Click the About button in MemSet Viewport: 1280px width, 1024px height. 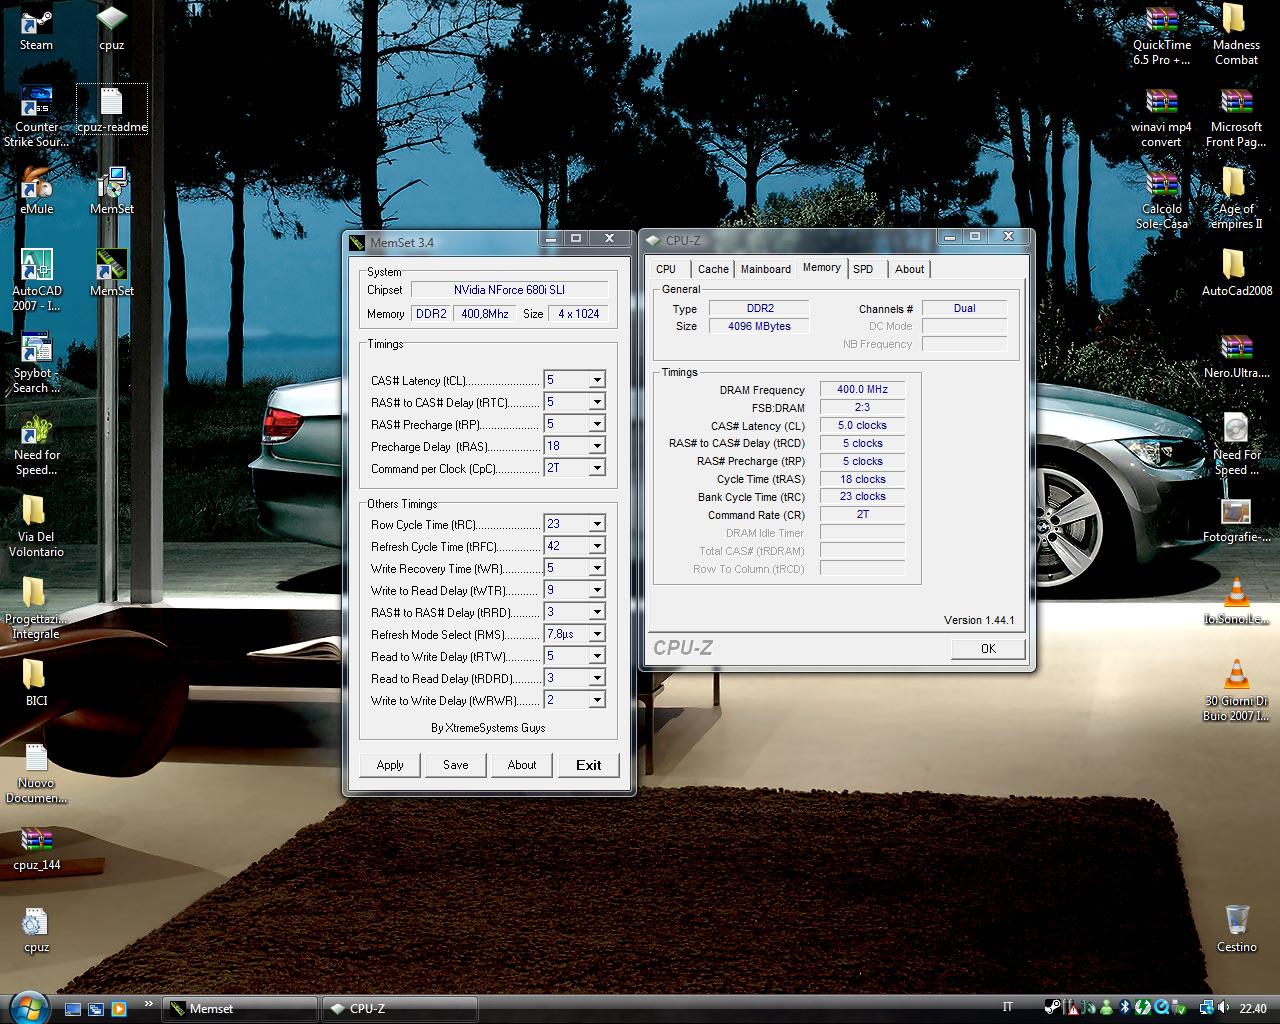click(522, 765)
